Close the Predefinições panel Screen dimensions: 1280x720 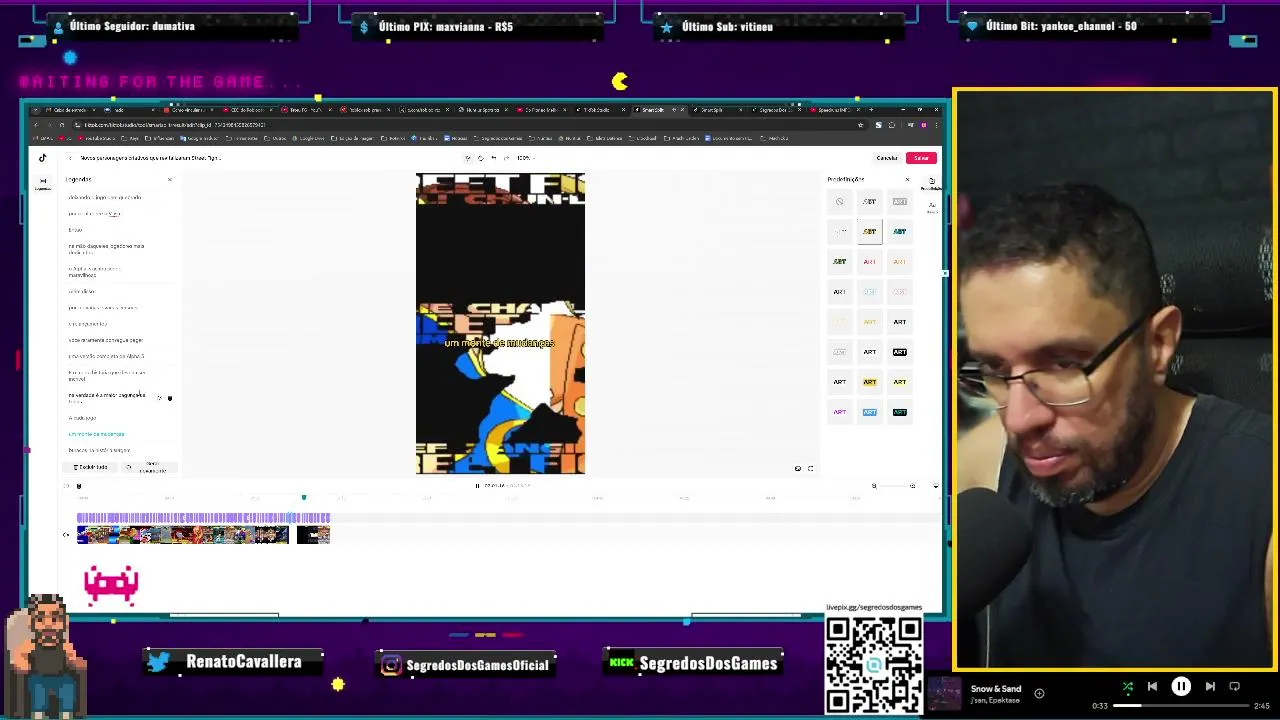(x=908, y=179)
